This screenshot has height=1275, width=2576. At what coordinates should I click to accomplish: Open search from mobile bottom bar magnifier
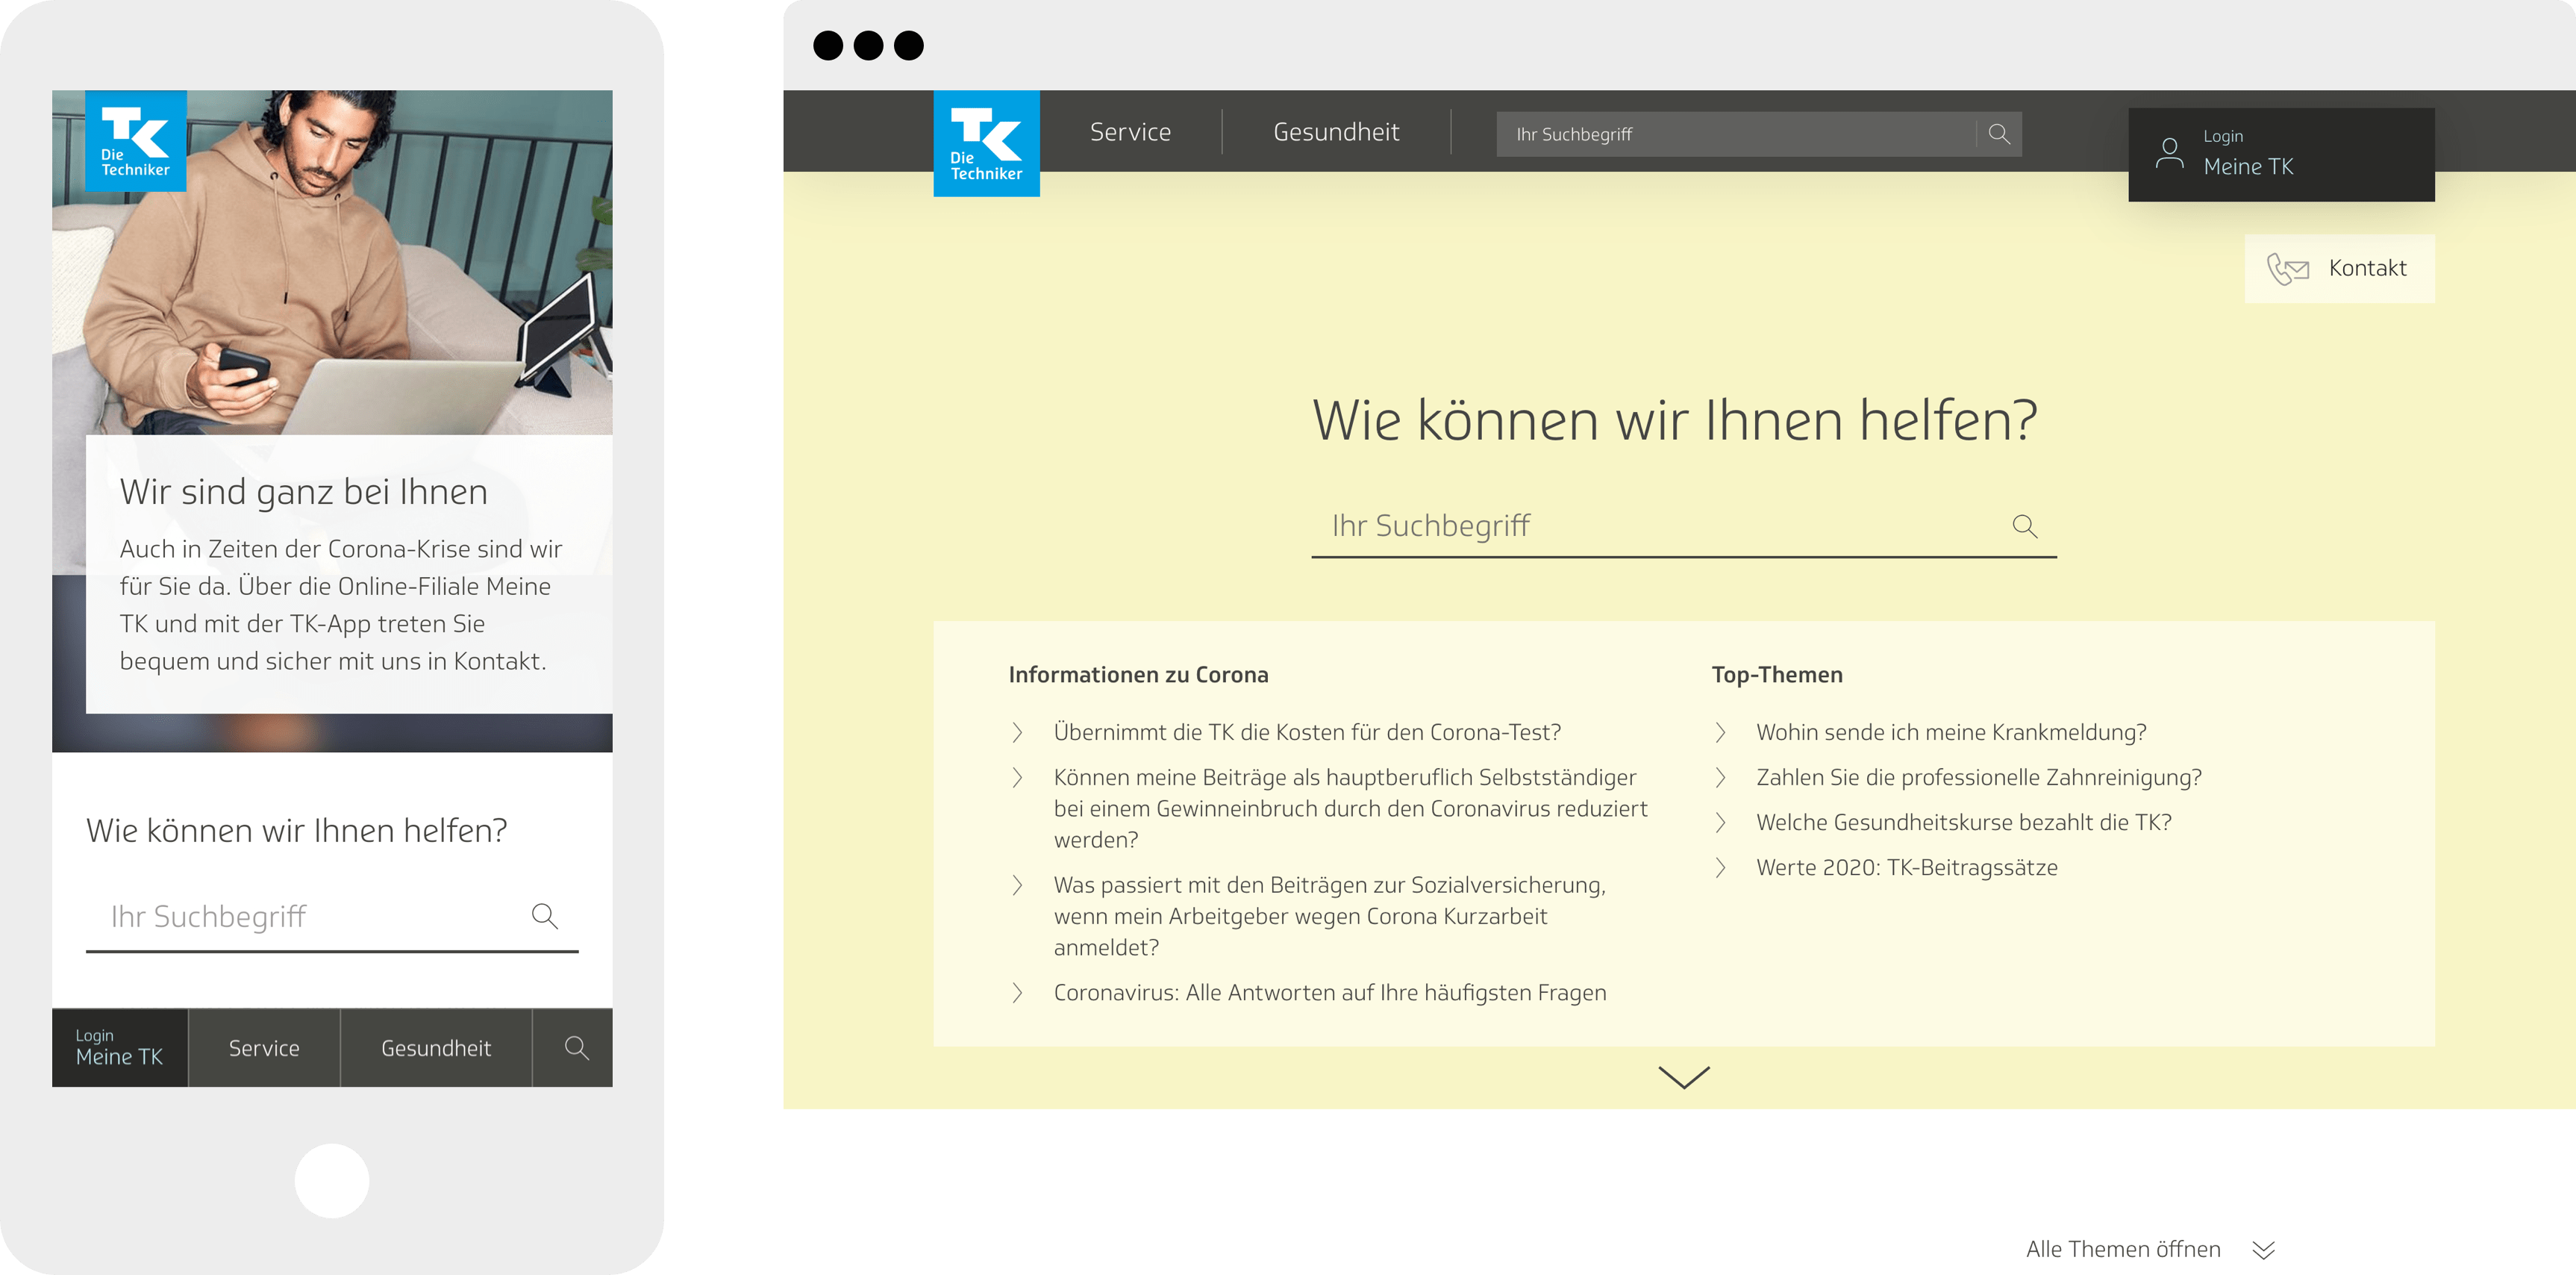(x=576, y=1048)
